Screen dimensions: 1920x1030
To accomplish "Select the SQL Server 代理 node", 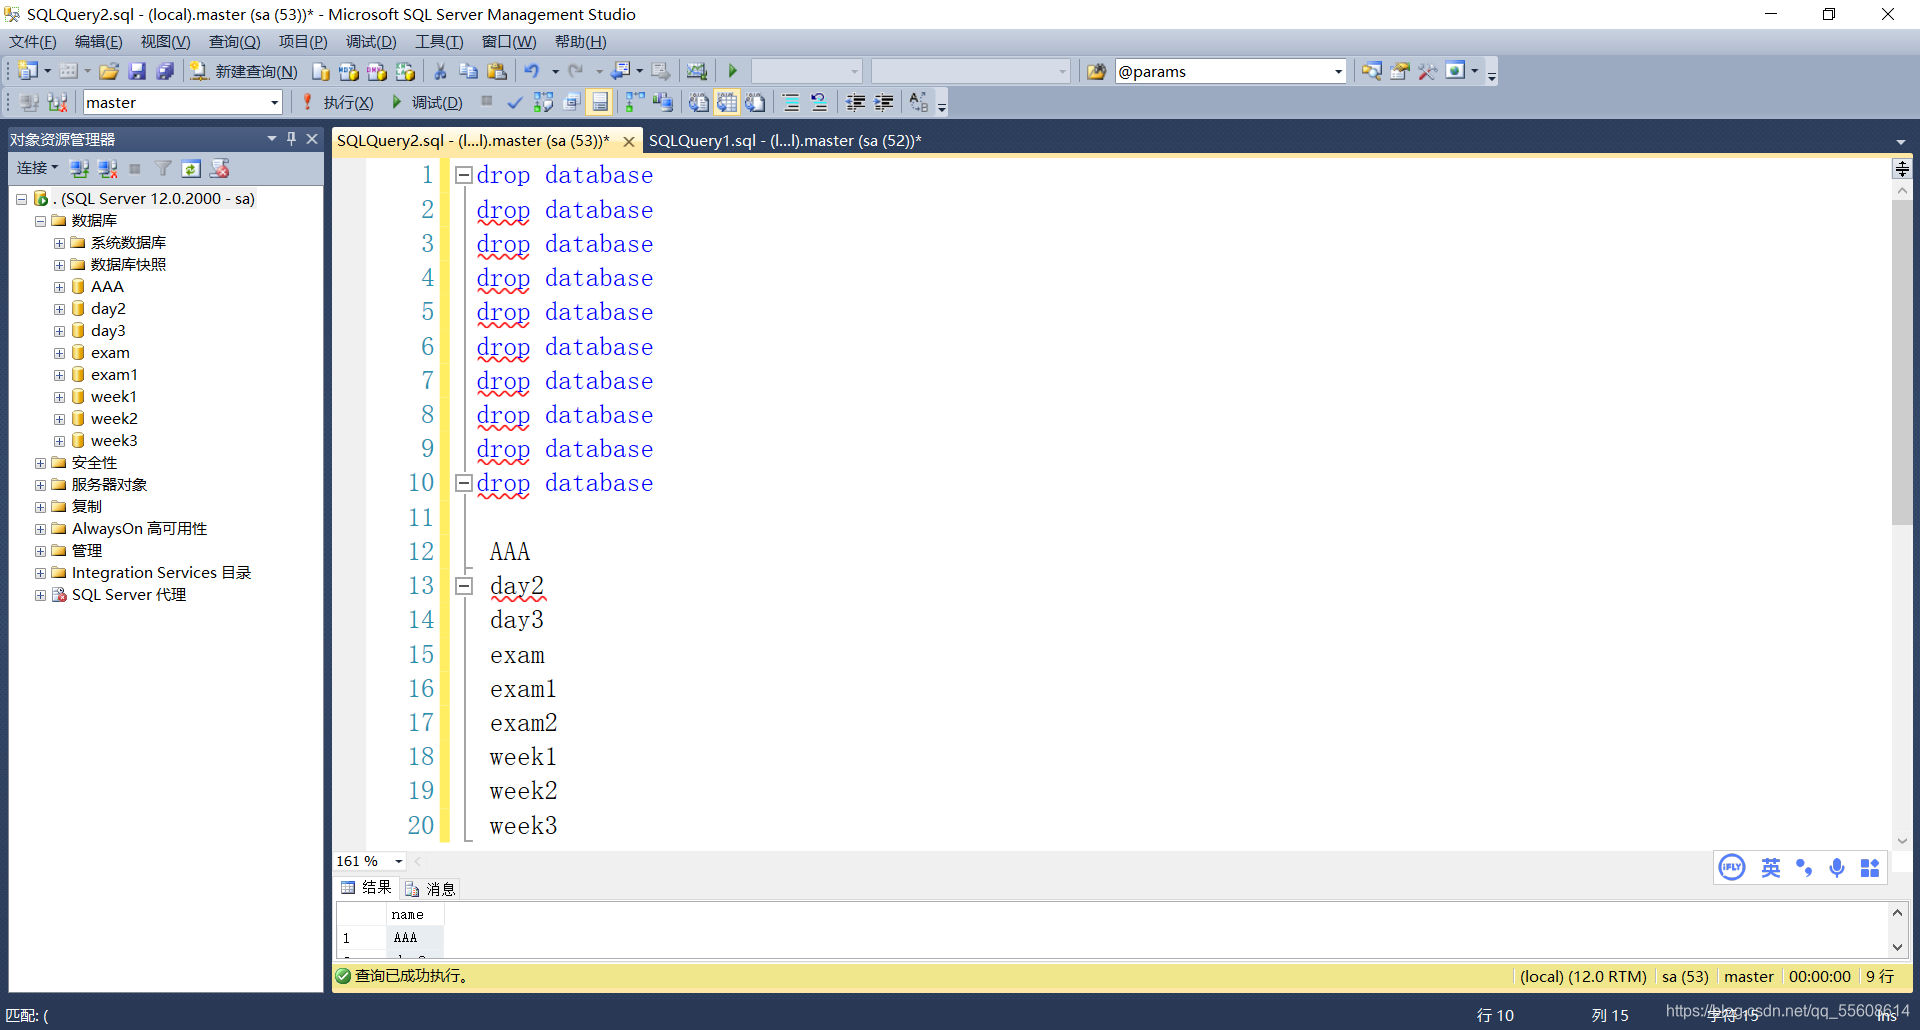I will click(129, 595).
